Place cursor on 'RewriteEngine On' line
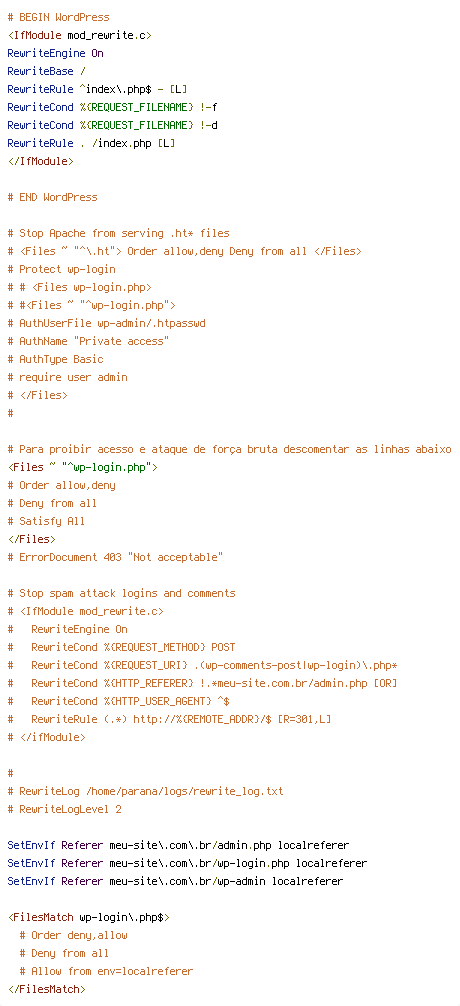460x1006 pixels. 55,53
